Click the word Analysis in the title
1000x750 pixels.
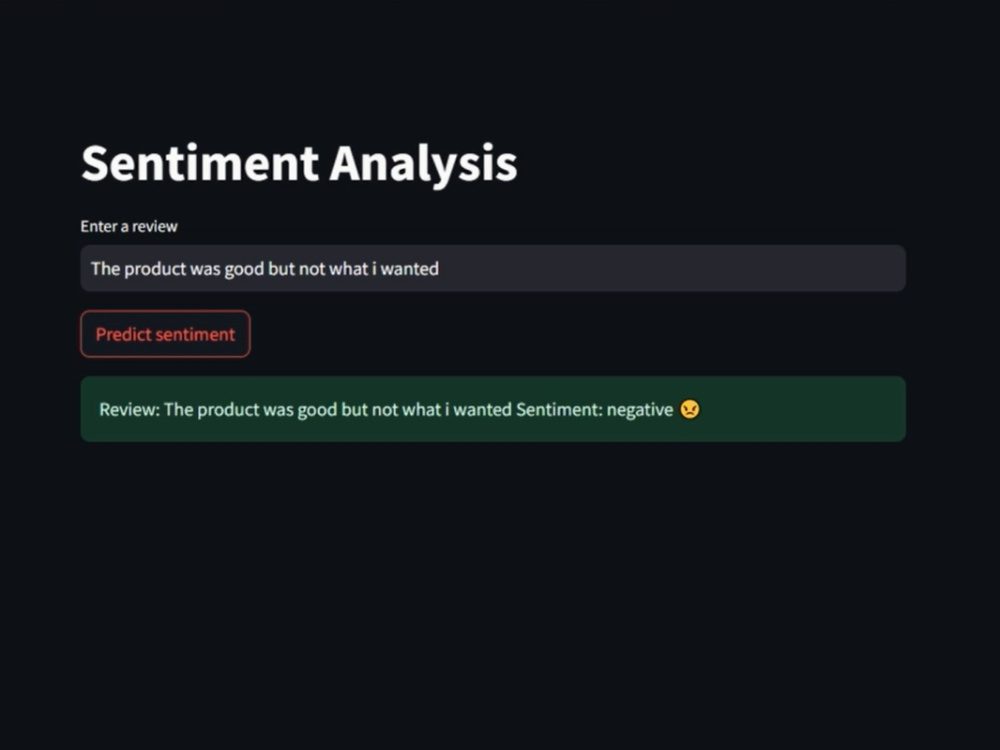(423, 164)
